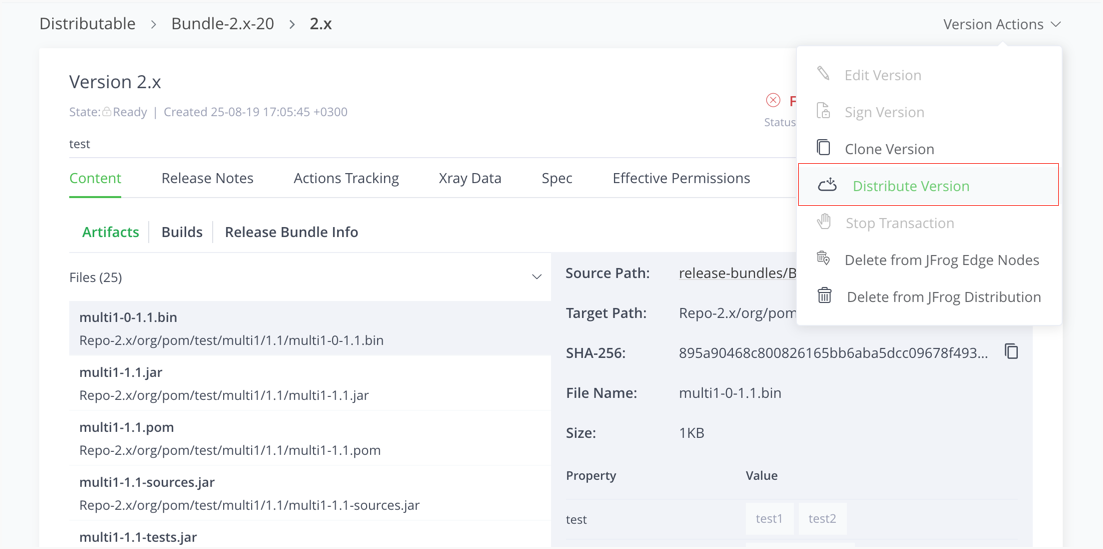Click the hand icon beside Stop Transaction

(x=824, y=222)
